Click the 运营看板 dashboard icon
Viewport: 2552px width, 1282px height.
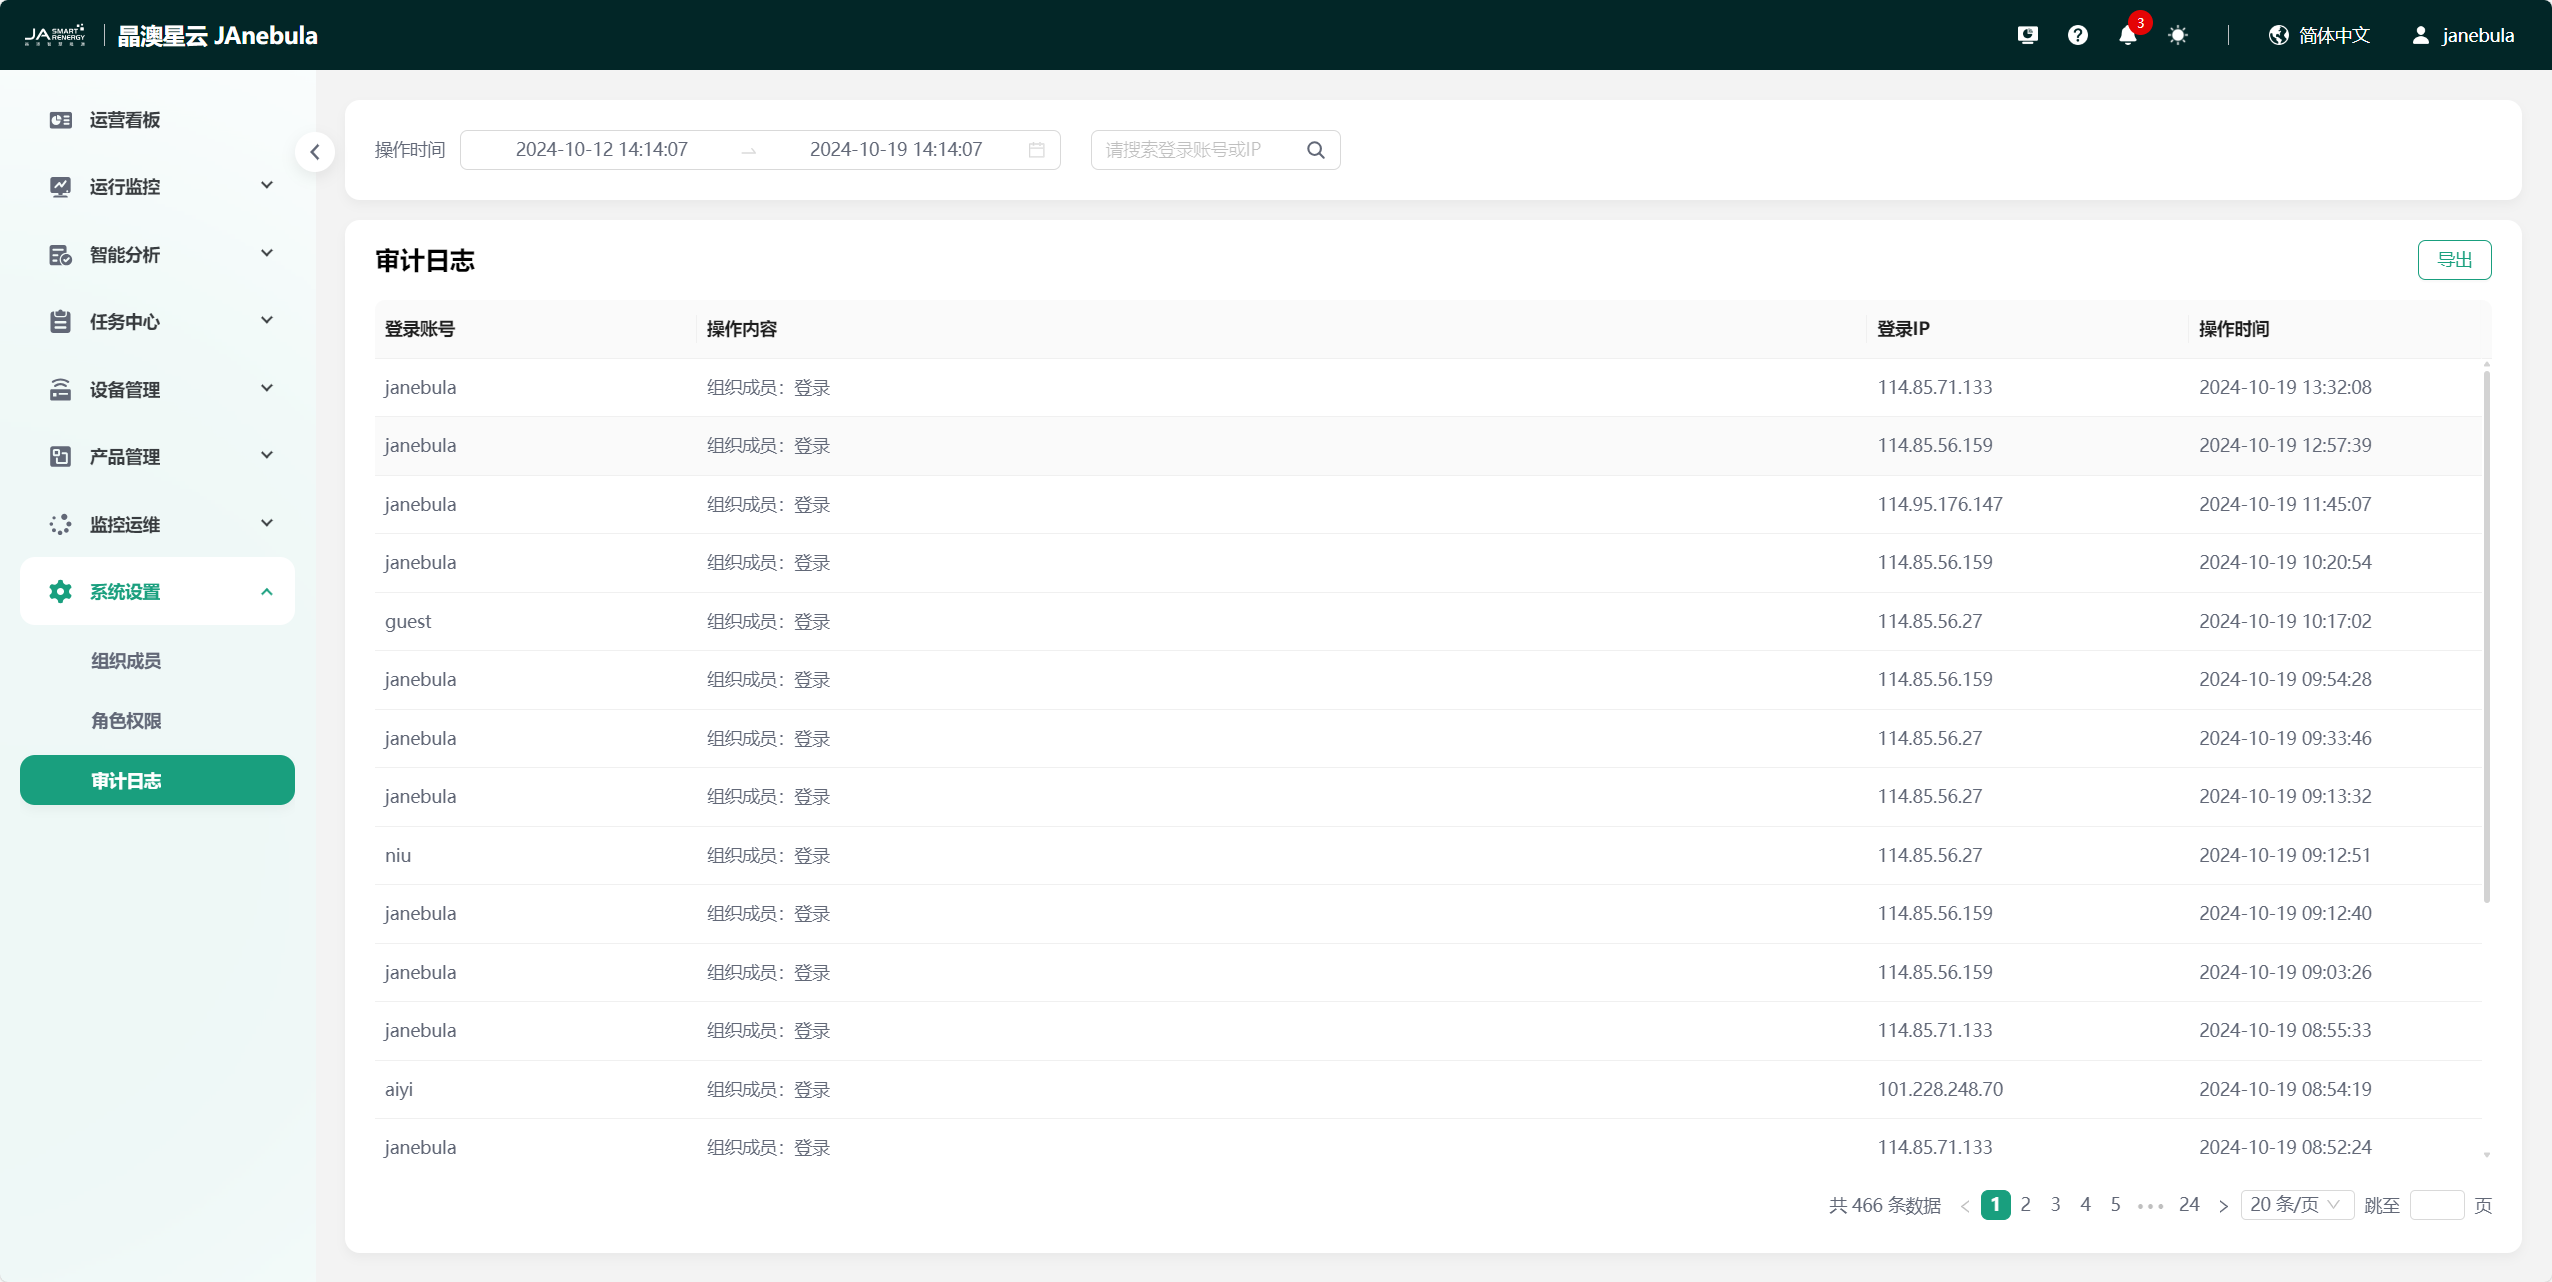click(60, 120)
